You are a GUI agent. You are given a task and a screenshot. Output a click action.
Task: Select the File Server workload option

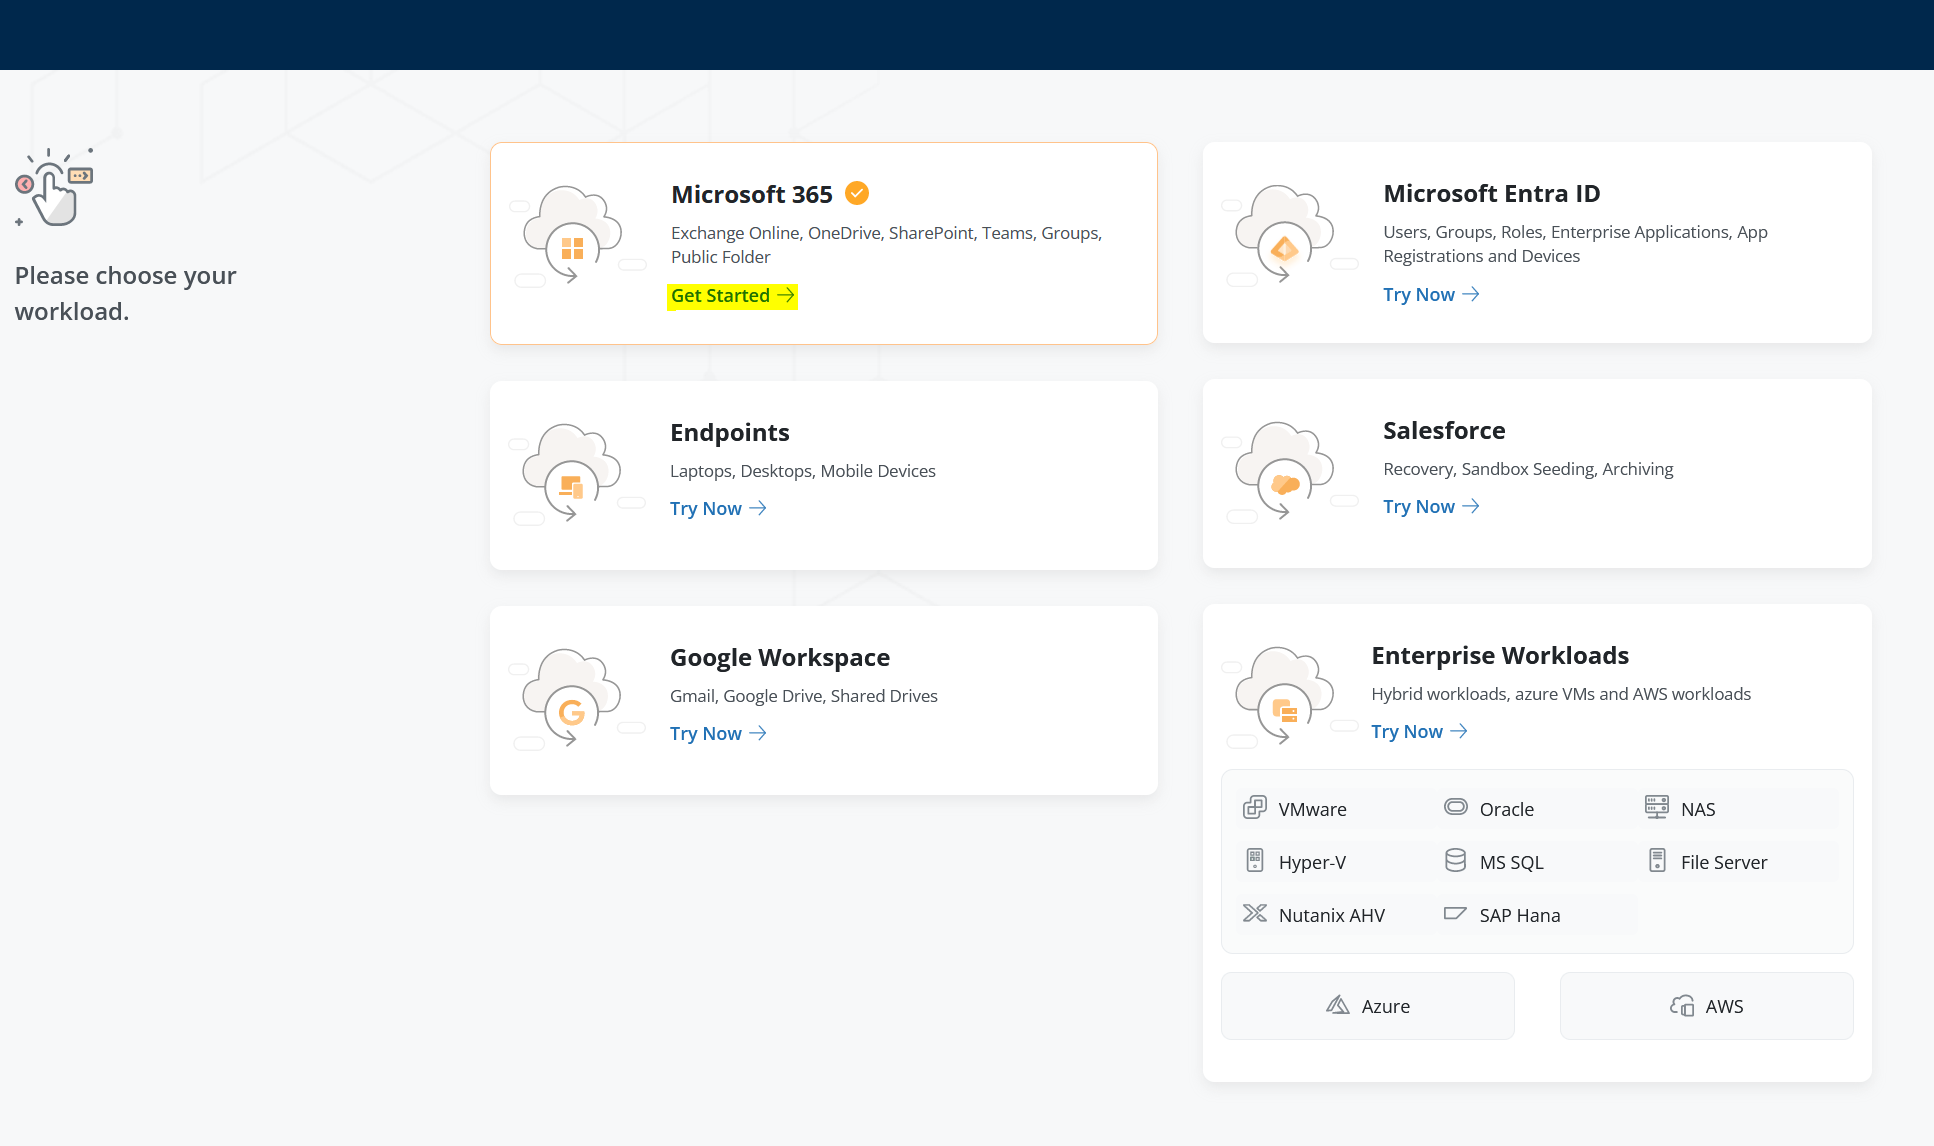(1722, 862)
